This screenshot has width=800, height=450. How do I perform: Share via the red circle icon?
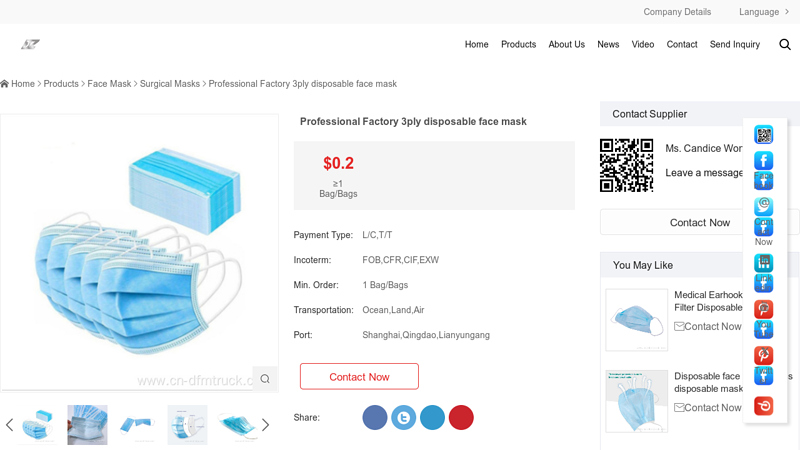point(461,417)
